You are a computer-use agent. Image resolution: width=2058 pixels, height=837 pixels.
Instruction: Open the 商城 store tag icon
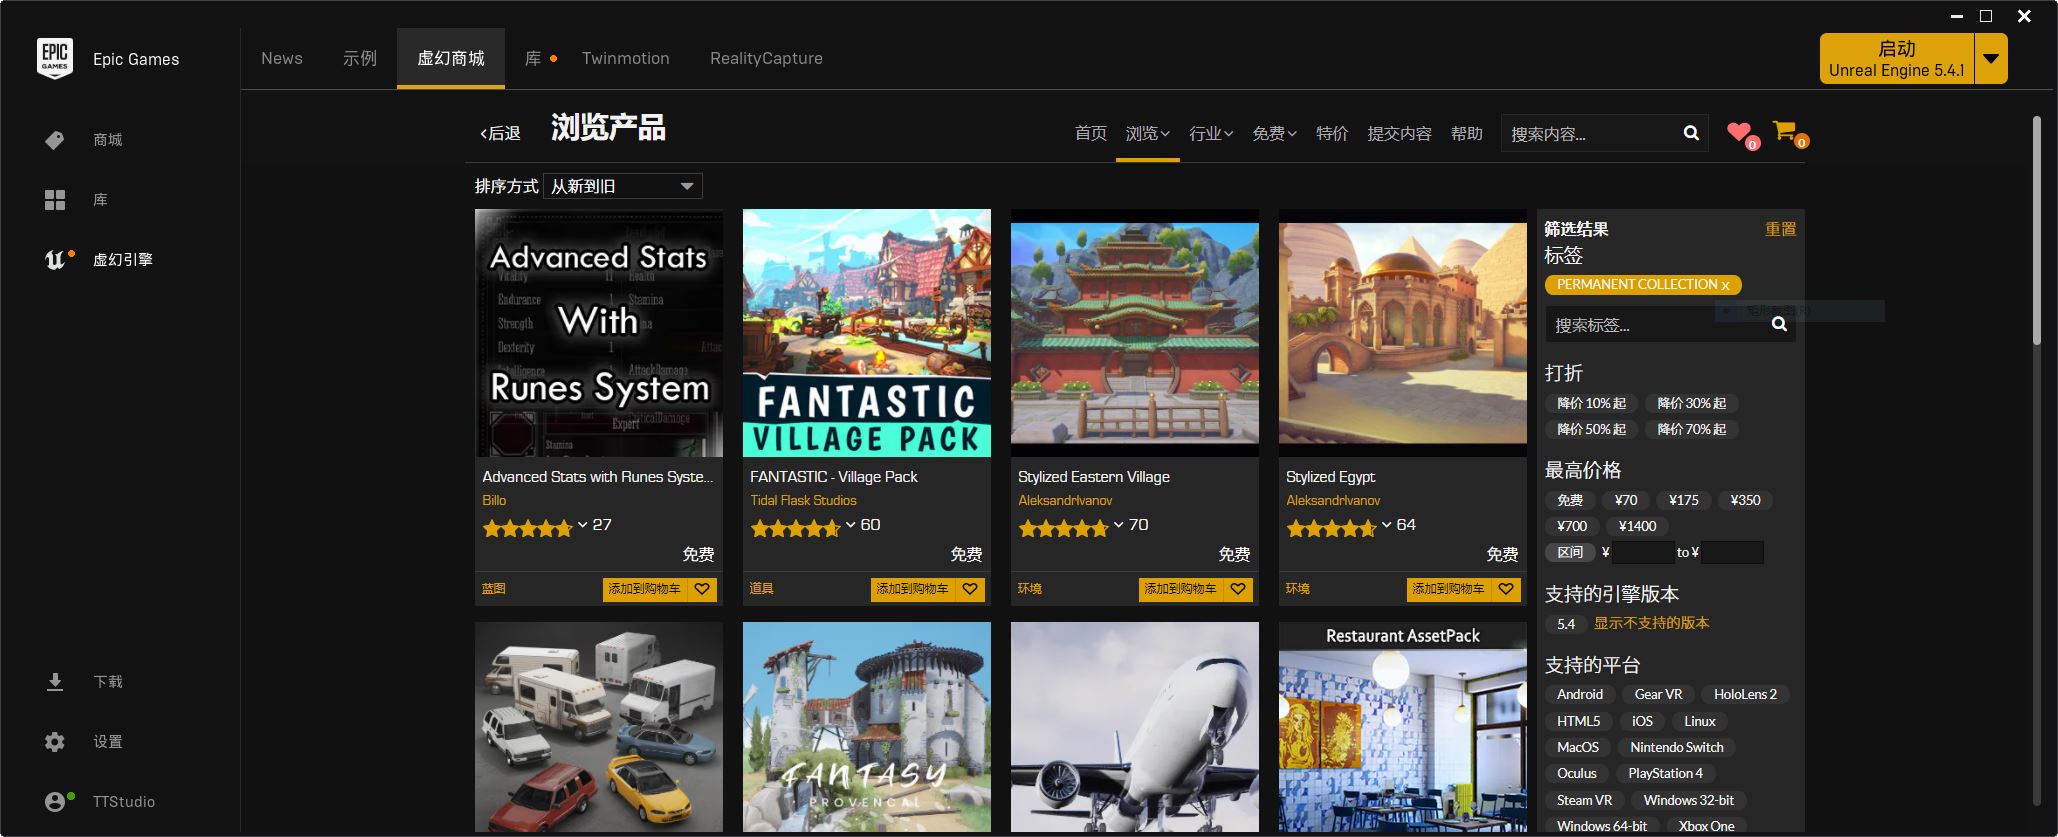(x=55, y=140)
